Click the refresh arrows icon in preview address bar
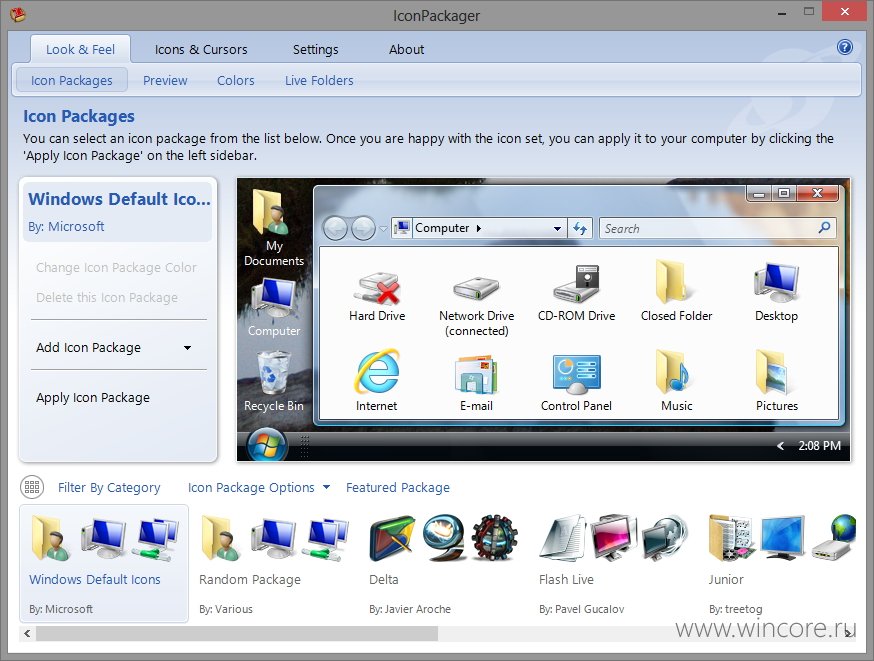Screen dimensions: 874x661 580,228
